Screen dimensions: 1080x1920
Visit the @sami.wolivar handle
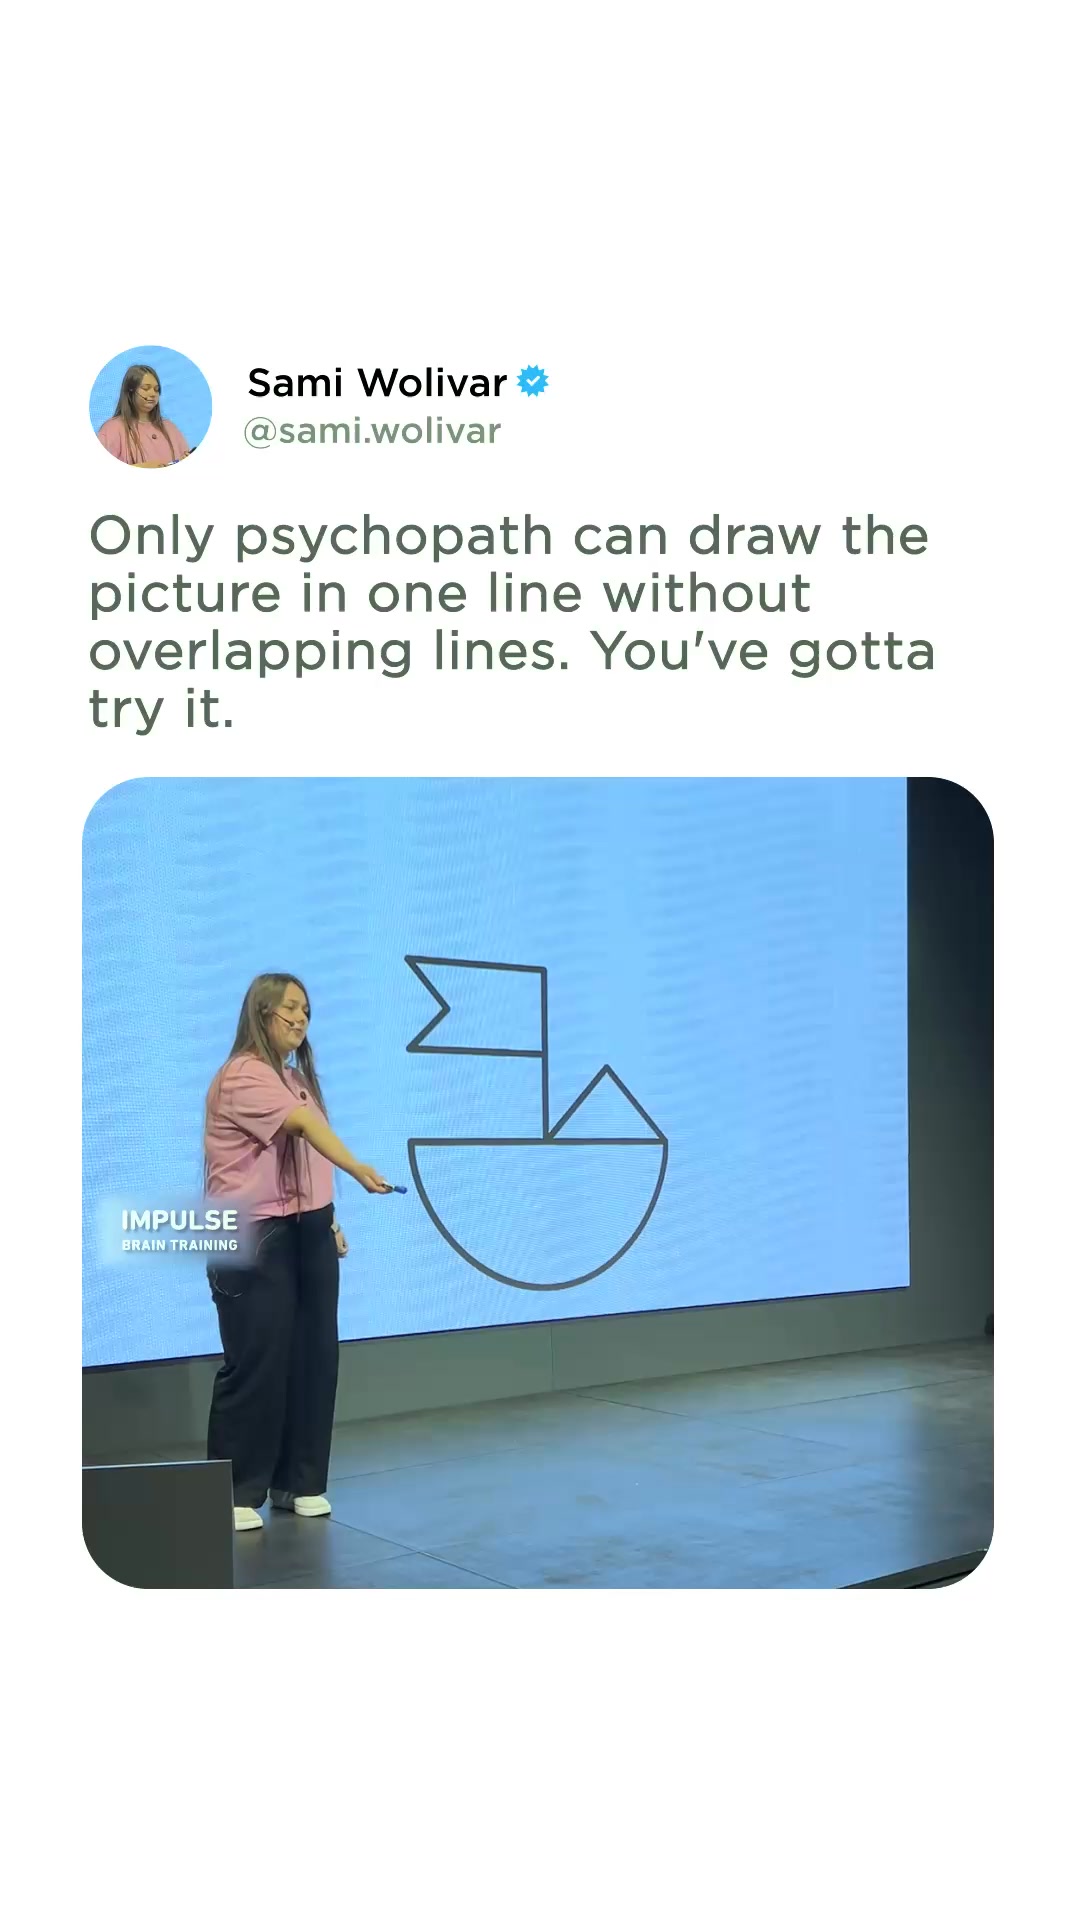click(x=372, y=431)
